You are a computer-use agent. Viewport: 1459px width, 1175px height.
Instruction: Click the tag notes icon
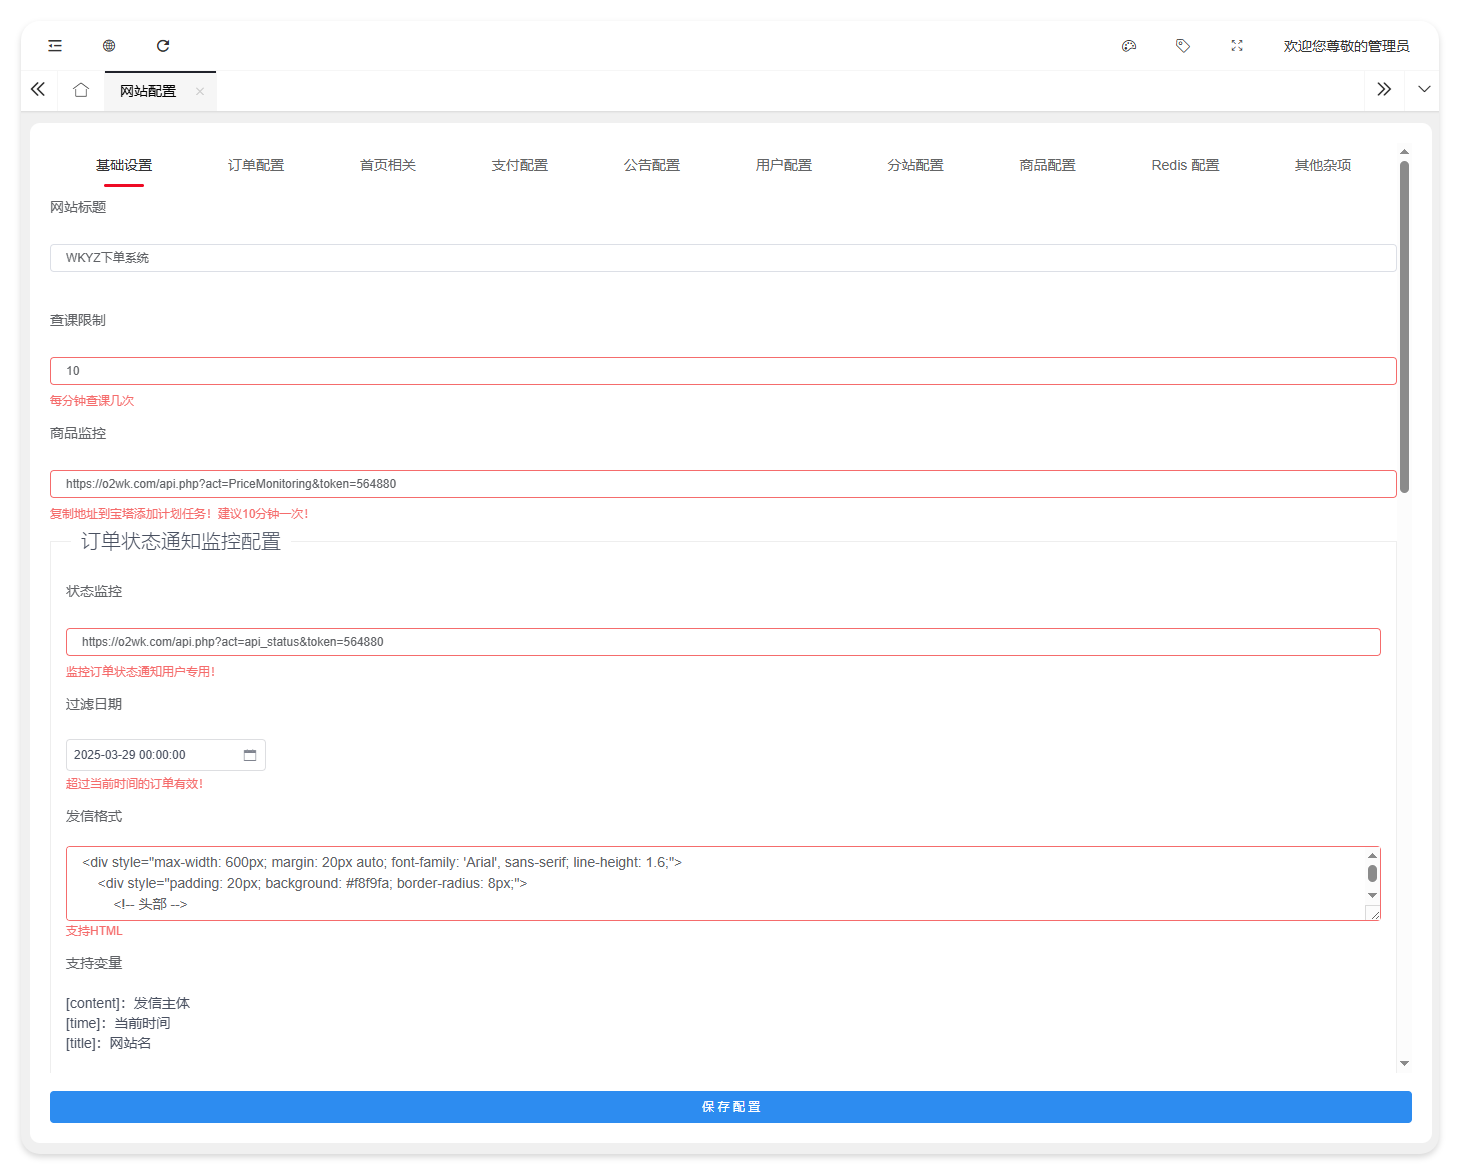(1183, 46)
